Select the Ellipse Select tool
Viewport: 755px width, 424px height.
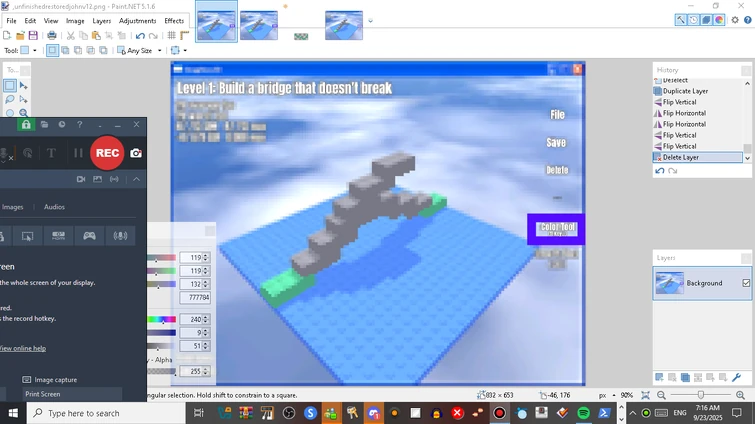(10, 114)
